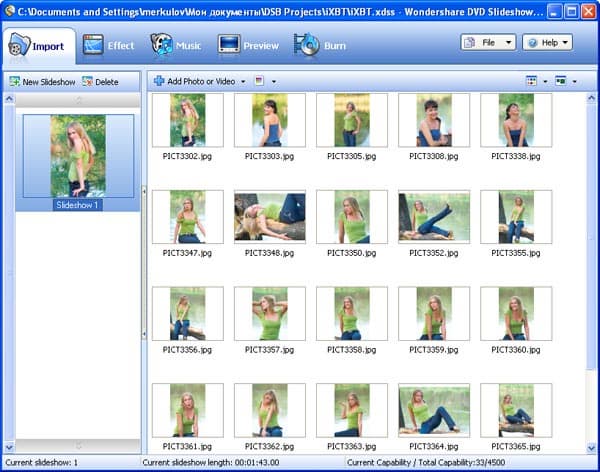Click the Current slideshow length status text
This screenshot has width=600, height=472.
point(210,462)
